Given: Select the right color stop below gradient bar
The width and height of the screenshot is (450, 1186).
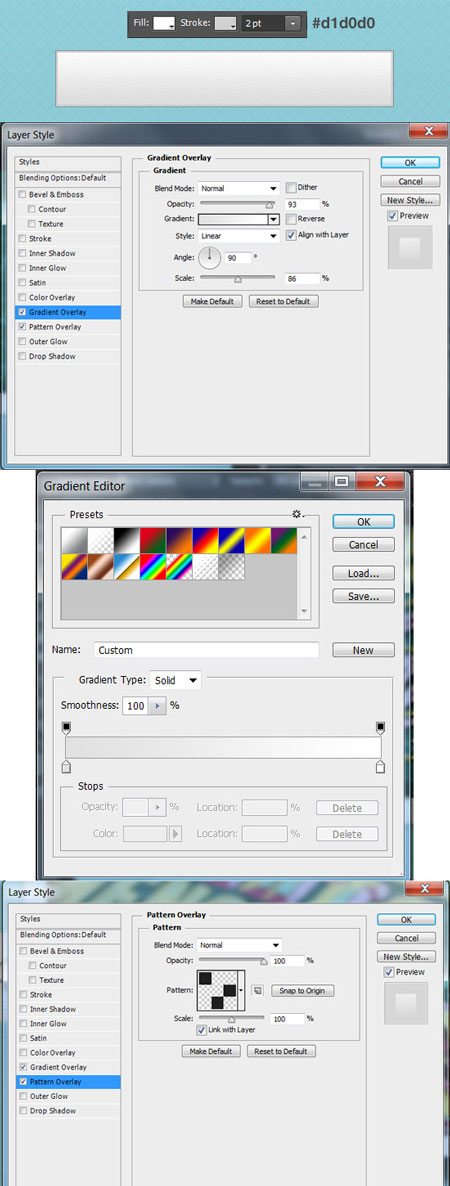Looking at the screenshot, I should (x=380, y=767).
